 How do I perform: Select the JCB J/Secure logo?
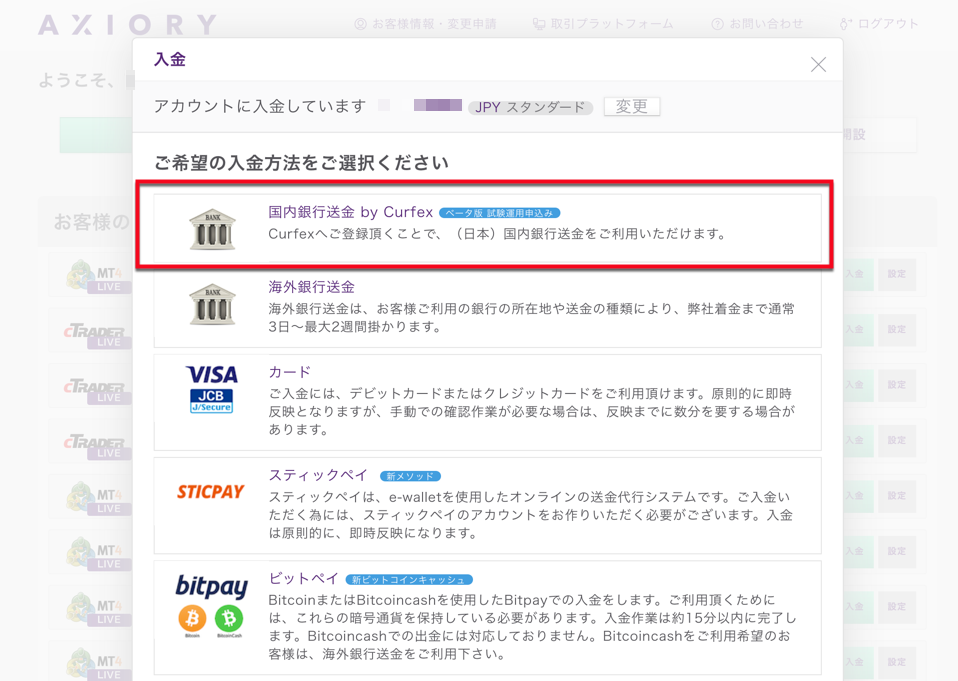click(x=211, y=401)
